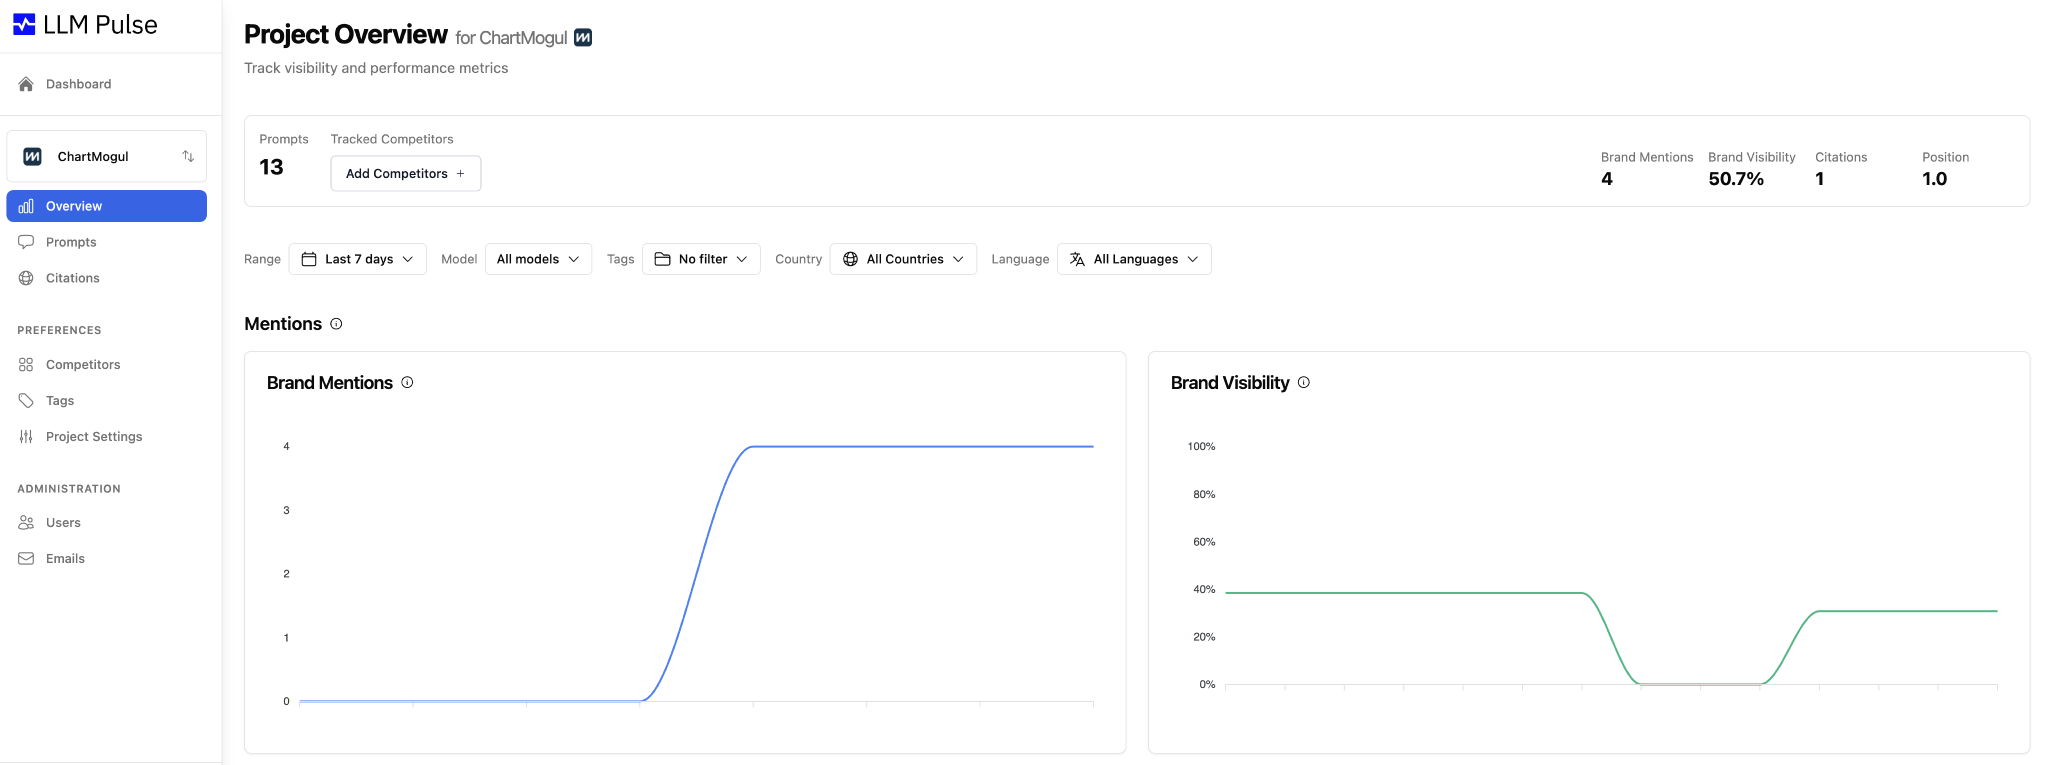Click the Tracked Competitors label
The width and height of the screenshot is (2052, 765).
point(392,139)
